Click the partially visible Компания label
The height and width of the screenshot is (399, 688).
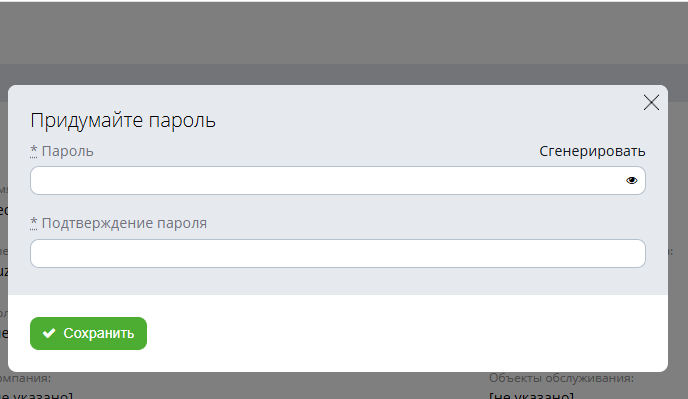[25, 378]
